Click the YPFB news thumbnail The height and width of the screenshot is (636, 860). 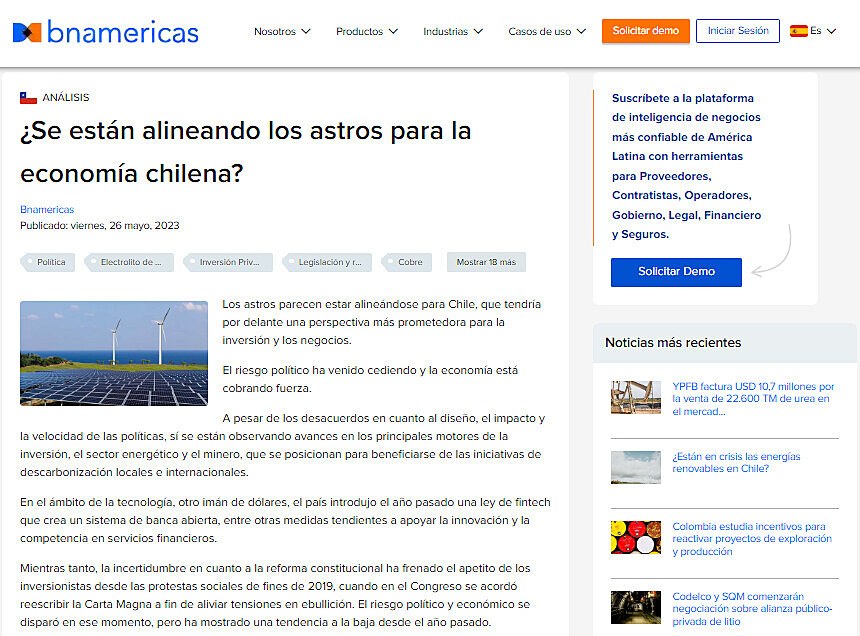[x=636, y=397]
